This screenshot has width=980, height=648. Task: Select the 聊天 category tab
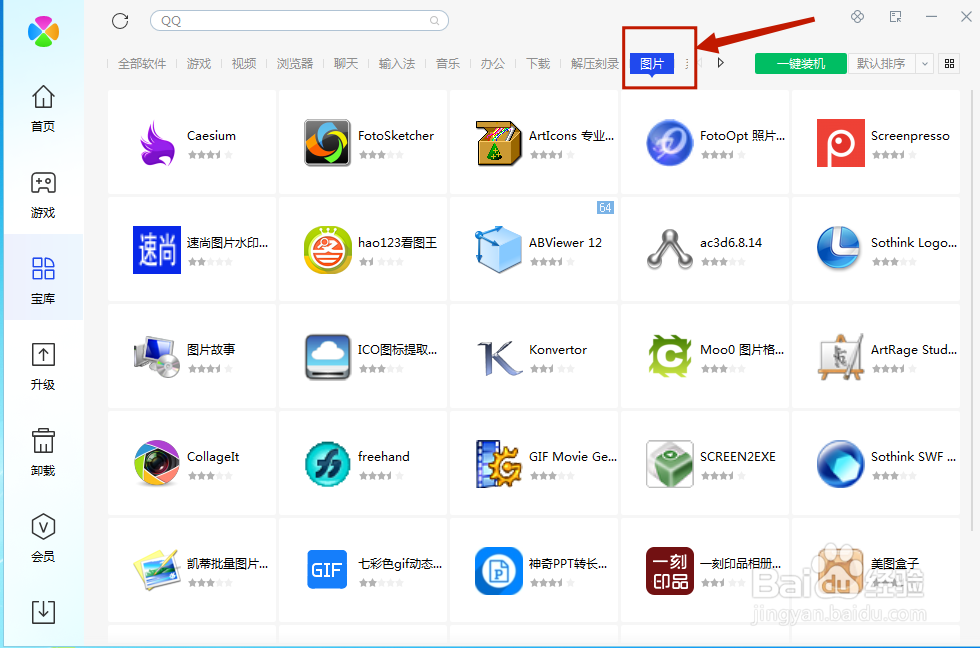pos(346,63)
